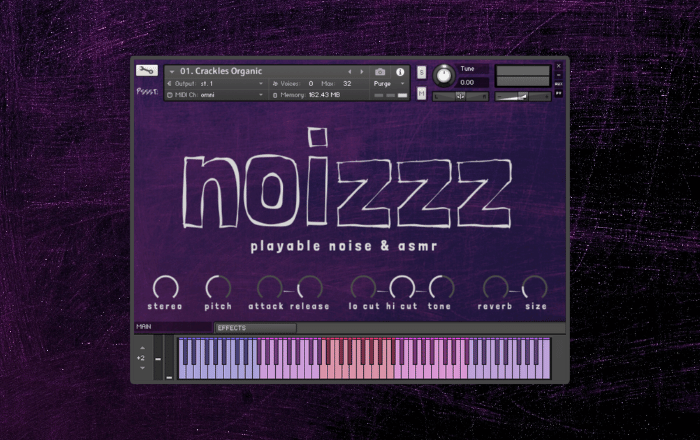700x440 pixels.
Task: Open the snapshot camera view
Action: click(x=380, y=72)
